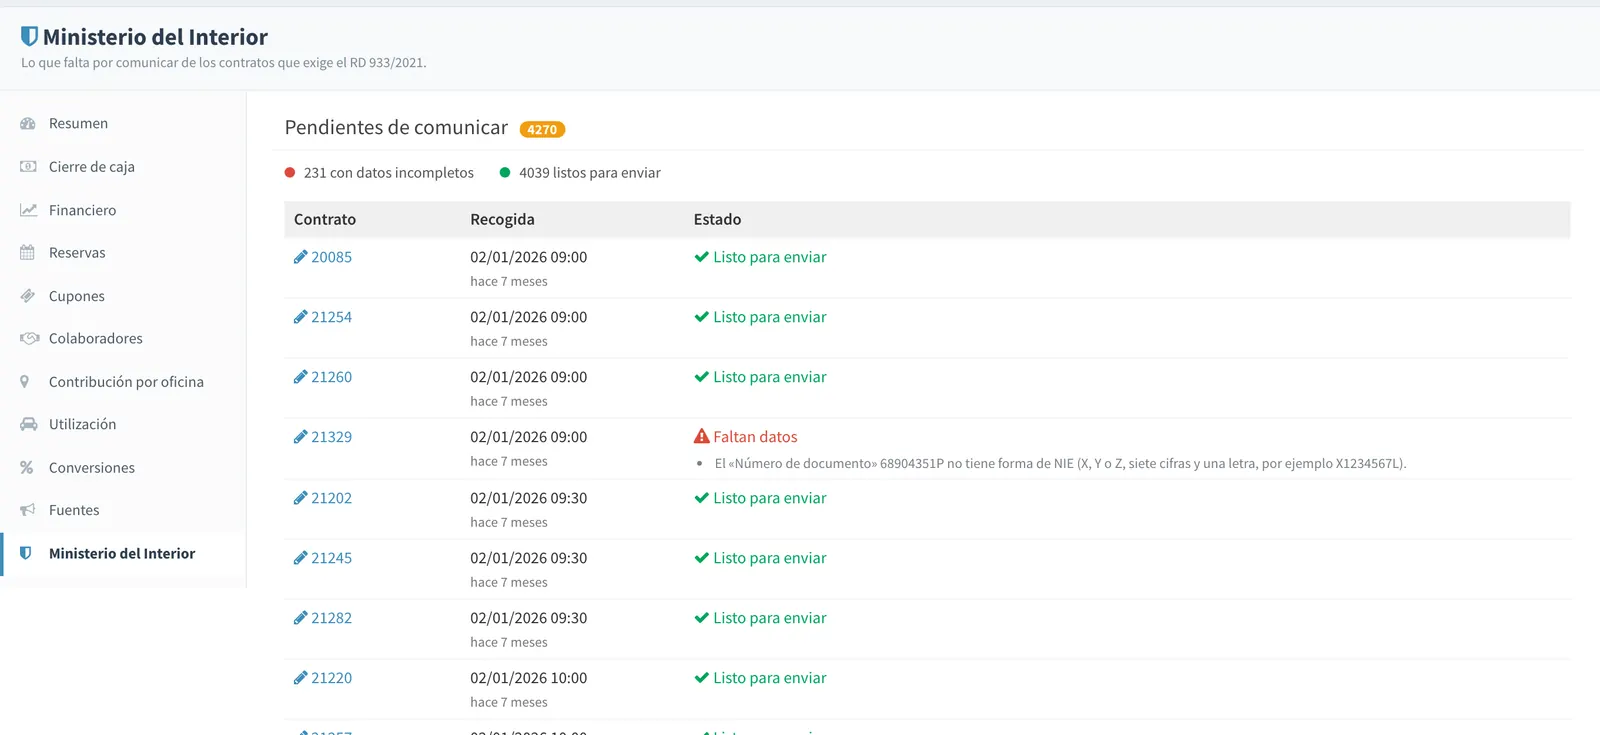The width and height of the screenshot is (1600, 735).
Task: Click the pencil icon for contract 21282
Action: (300, 618)
